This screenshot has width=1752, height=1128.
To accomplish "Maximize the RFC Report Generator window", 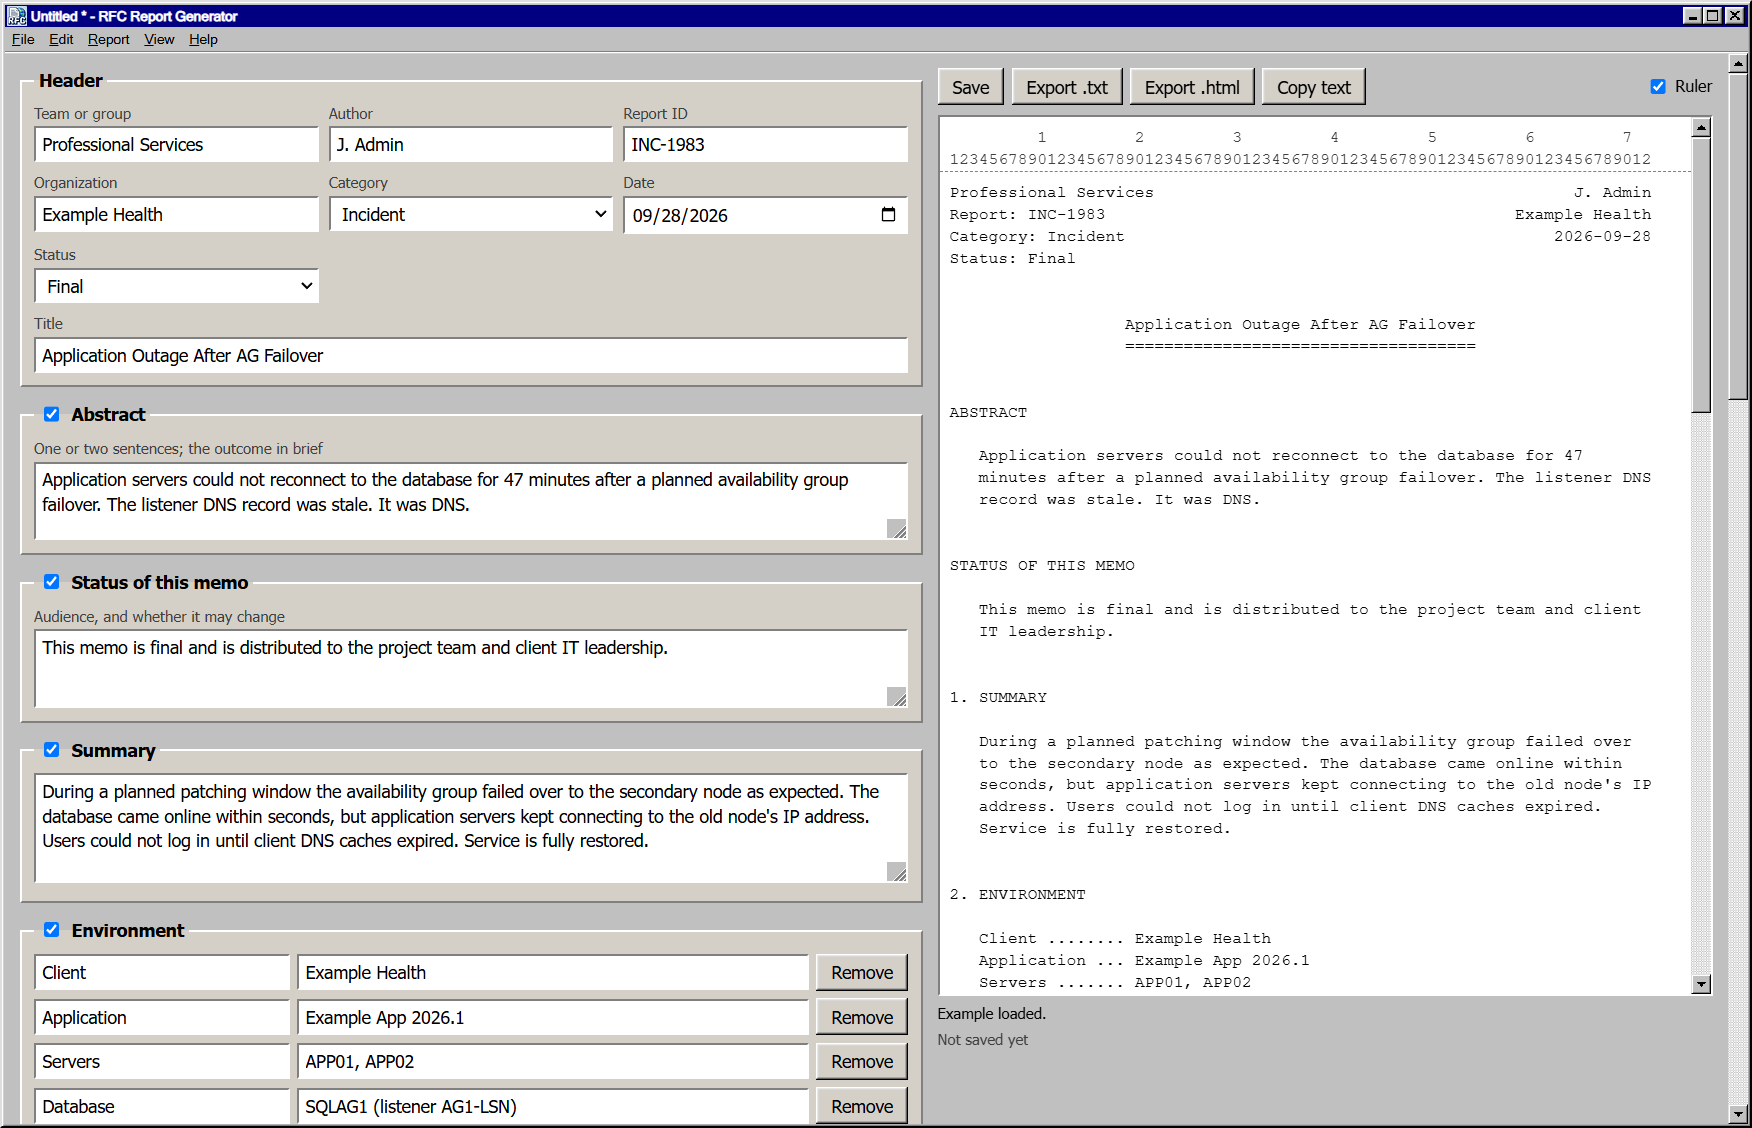I will [1712, 16].
